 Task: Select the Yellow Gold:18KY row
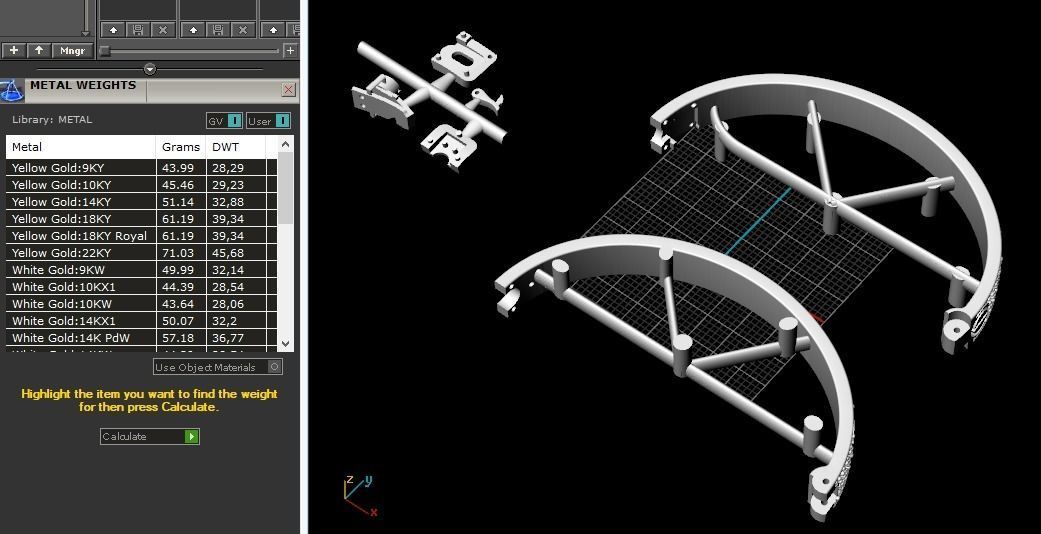coord(141,219)
